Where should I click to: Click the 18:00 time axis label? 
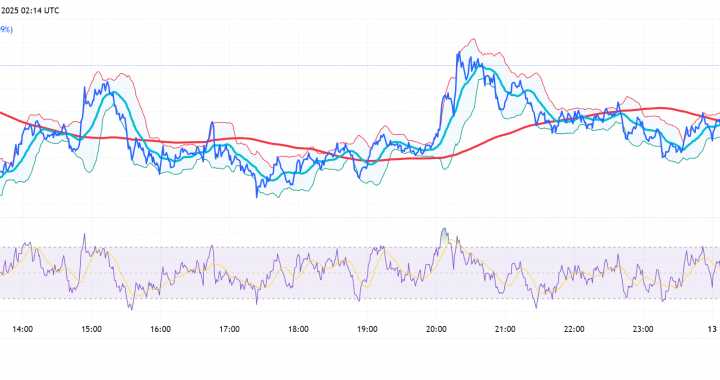pos(298,329)
